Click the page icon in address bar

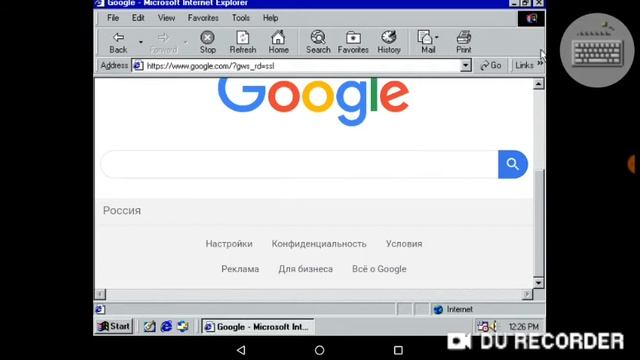pos(138,65)
